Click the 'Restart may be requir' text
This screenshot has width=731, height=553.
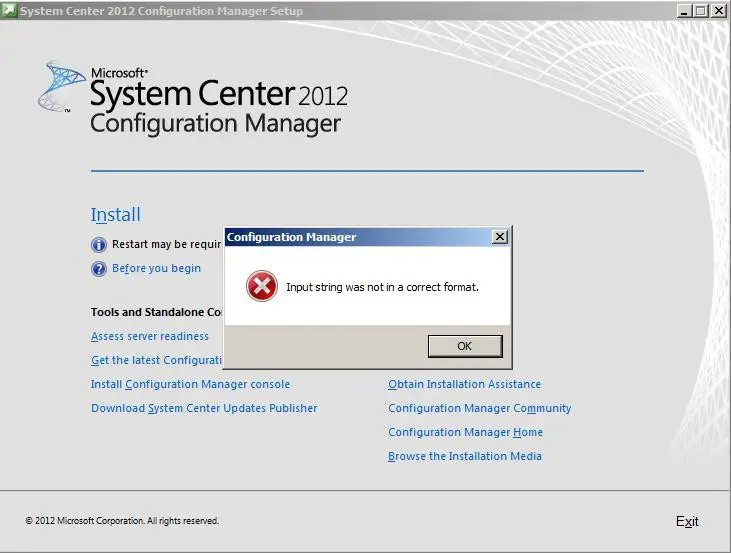point(166,244)
